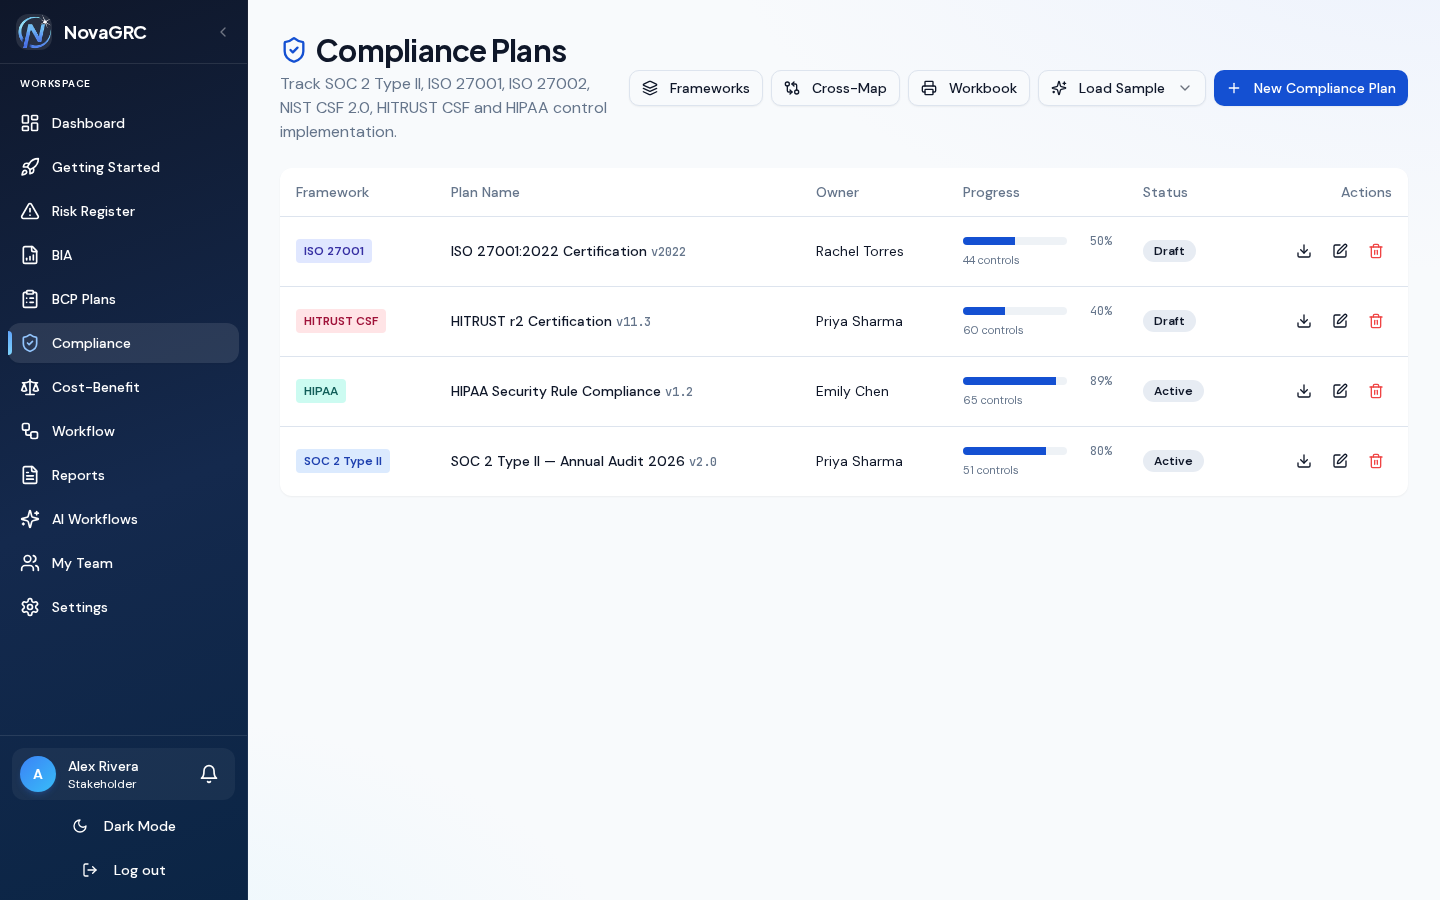
Task: Go to Reports
Action: click(124, 475)
